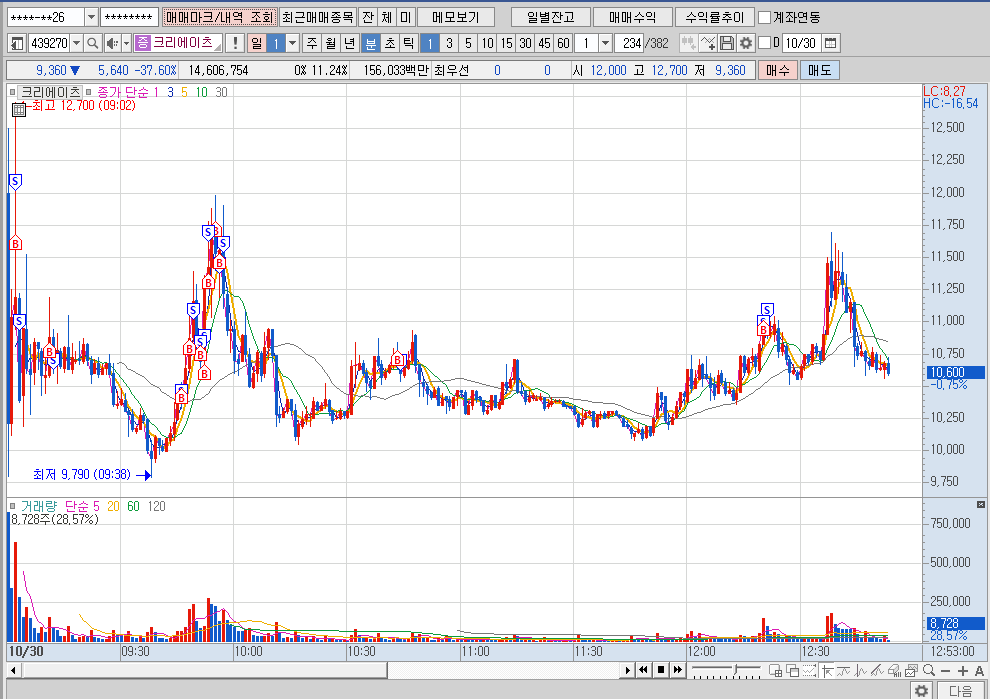Click the 매수 buy button
This screenshot has height=699, width=990.
click(x=778, y=70)
